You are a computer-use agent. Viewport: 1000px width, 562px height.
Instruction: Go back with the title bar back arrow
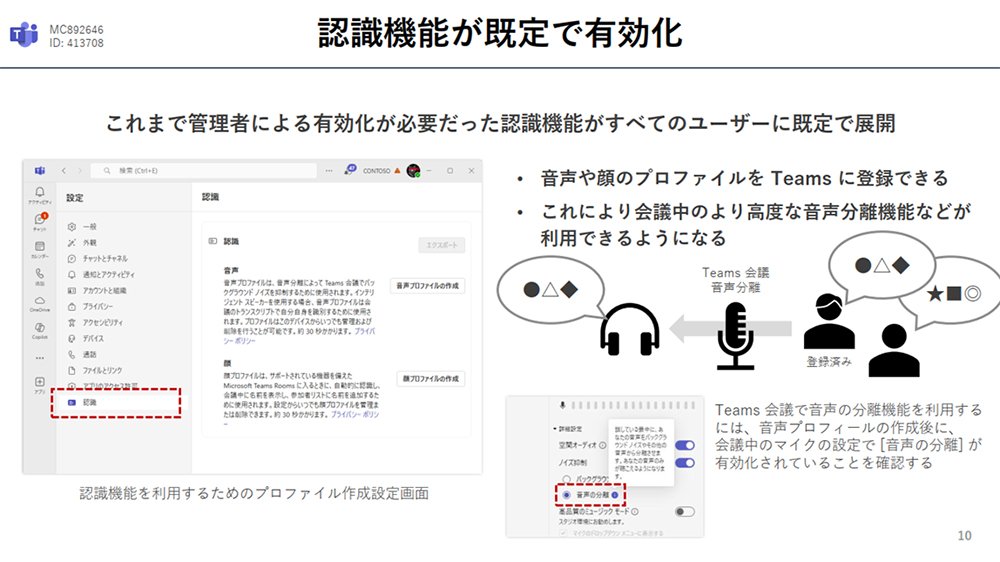(x=64, y=170)
